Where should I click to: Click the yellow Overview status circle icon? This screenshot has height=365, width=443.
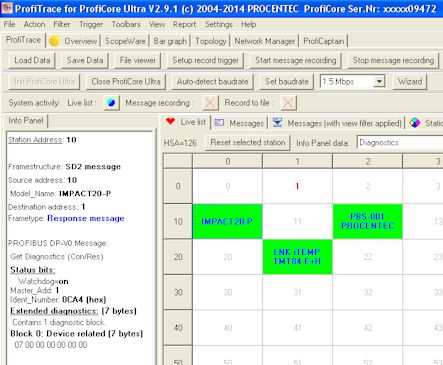point(54,41)
